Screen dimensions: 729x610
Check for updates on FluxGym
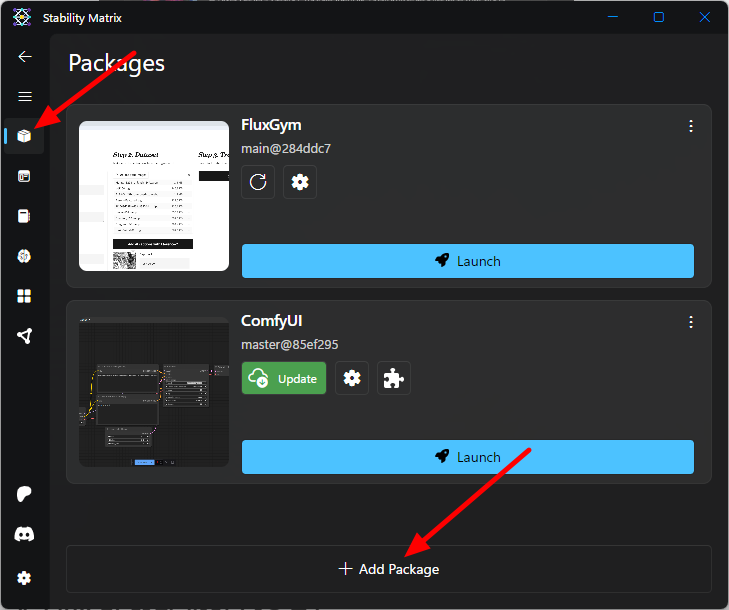click(258, 182)
